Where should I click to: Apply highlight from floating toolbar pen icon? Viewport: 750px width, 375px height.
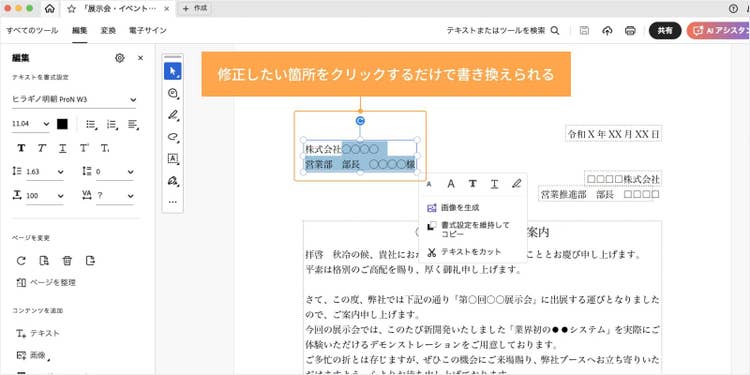516,183
